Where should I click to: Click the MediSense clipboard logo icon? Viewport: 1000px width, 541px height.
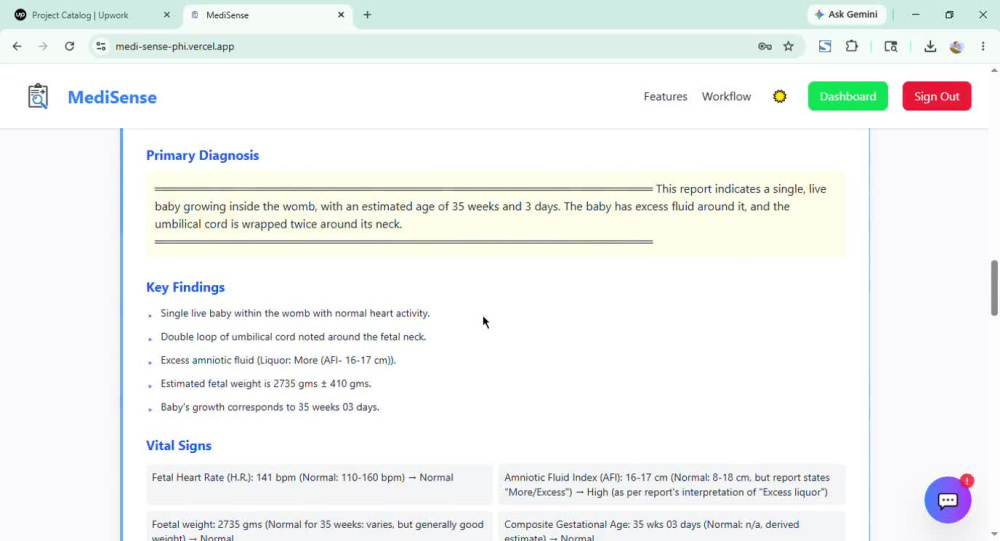pyautogui.click(x=38, y=96)
